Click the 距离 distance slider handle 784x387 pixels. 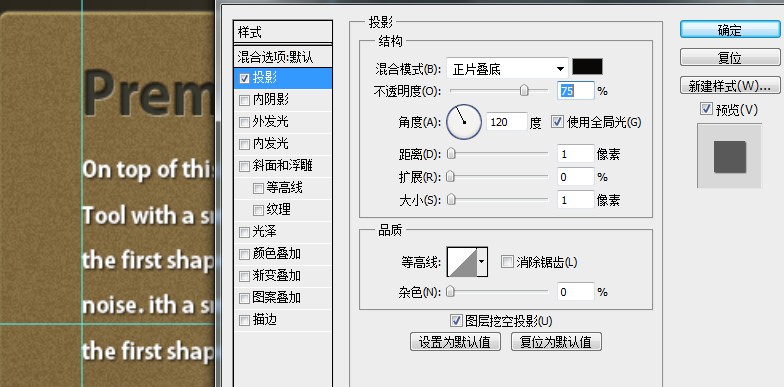pos(451,154)
